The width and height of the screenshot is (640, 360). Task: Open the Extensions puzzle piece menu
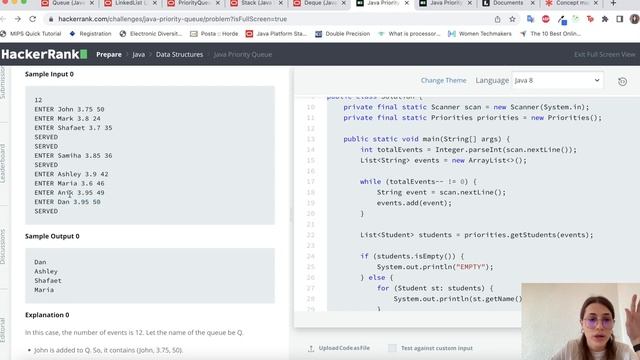point(605,19)
